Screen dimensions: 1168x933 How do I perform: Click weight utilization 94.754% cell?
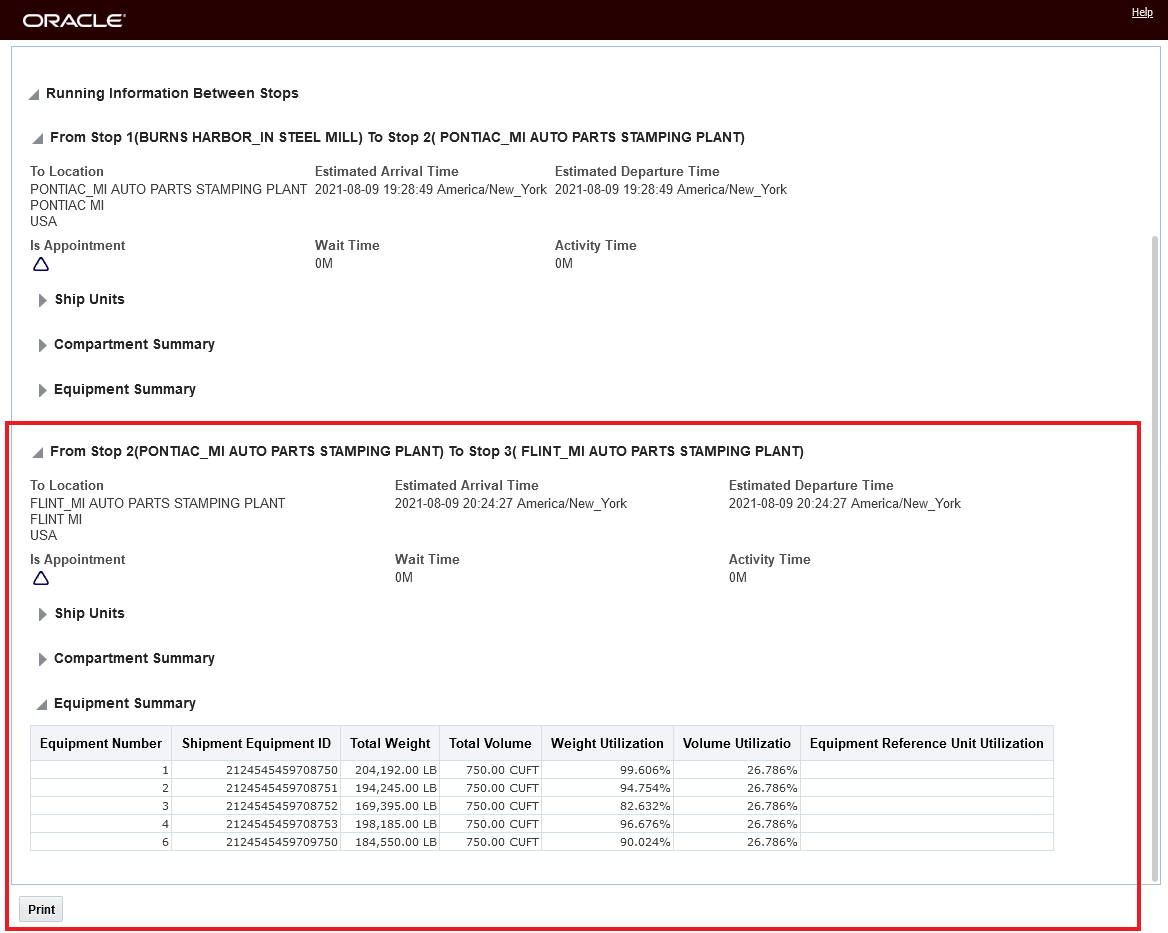pyautogui.click(x=608, y=788)
